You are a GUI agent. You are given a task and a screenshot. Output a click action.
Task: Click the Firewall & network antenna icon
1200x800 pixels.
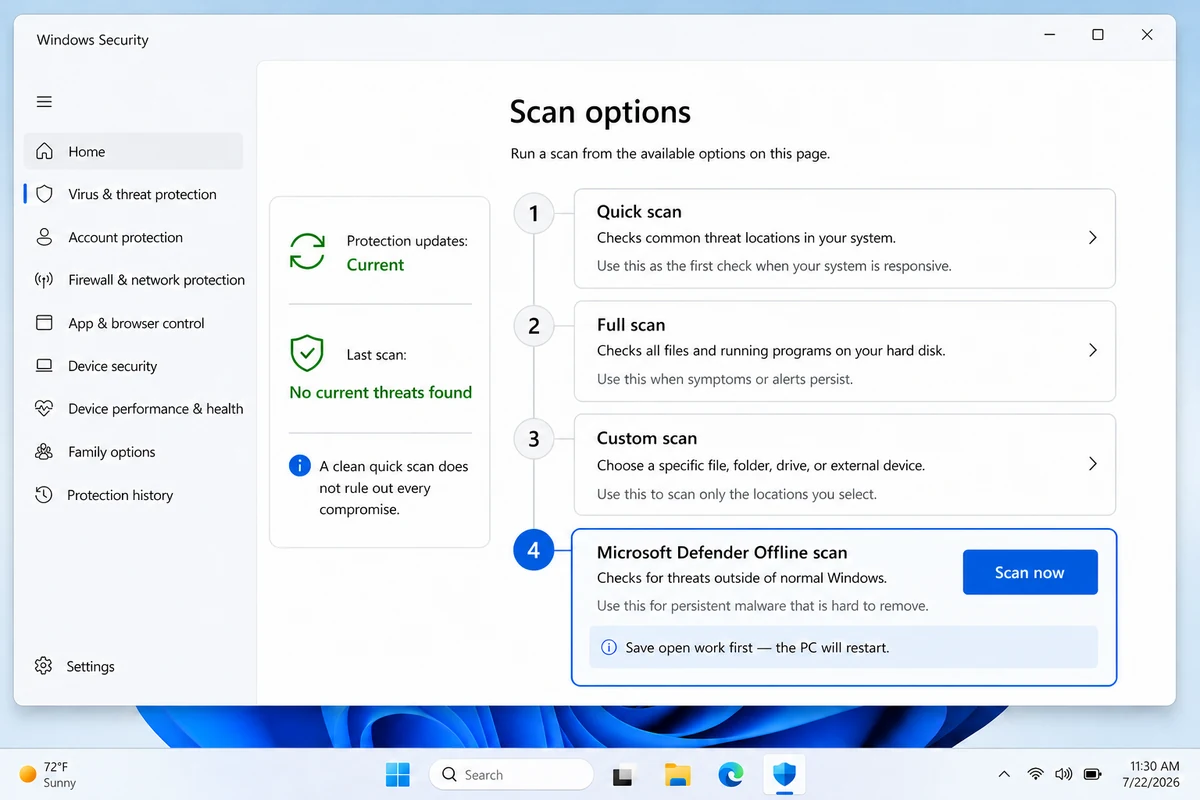(44, 280)
